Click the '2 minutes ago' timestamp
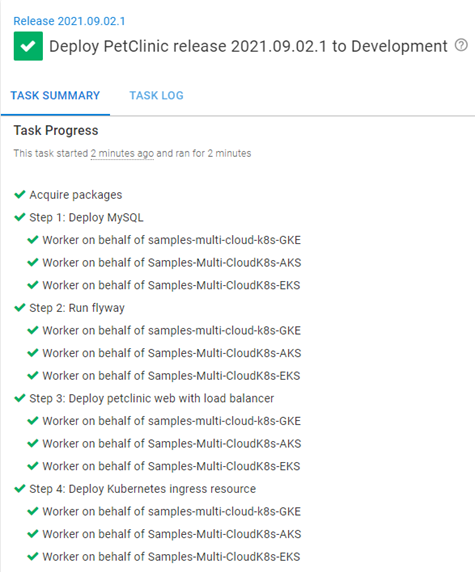 pyautogui.click(x=122, y=153)
